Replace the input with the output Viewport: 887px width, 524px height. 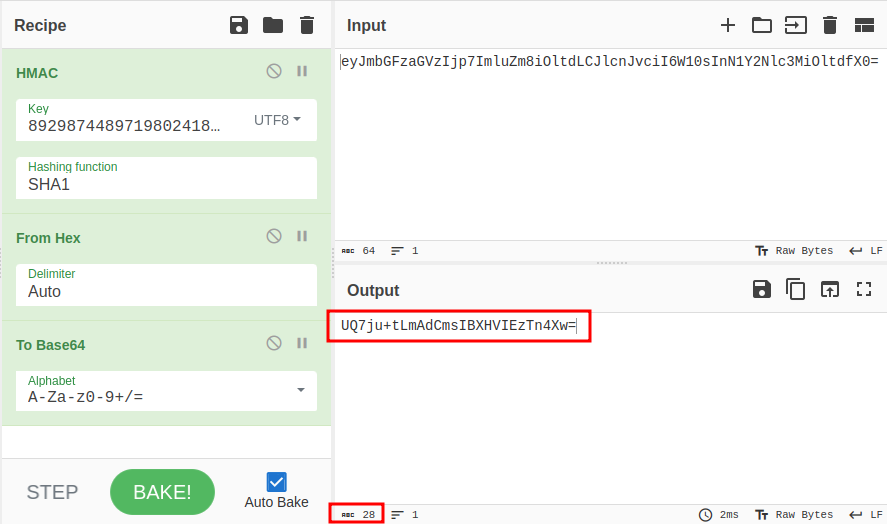click(830, 290)
